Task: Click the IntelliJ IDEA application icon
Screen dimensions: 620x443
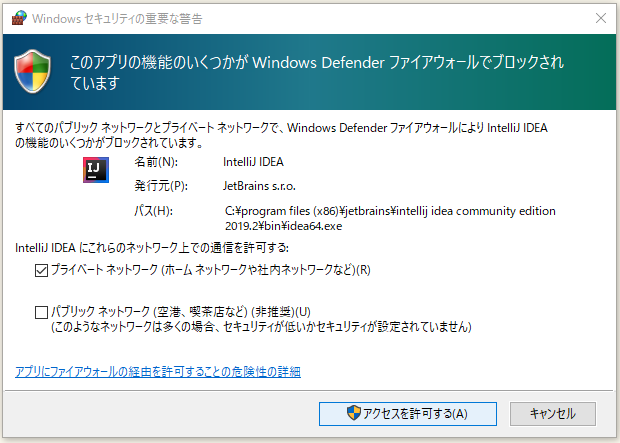Action: 96,170
